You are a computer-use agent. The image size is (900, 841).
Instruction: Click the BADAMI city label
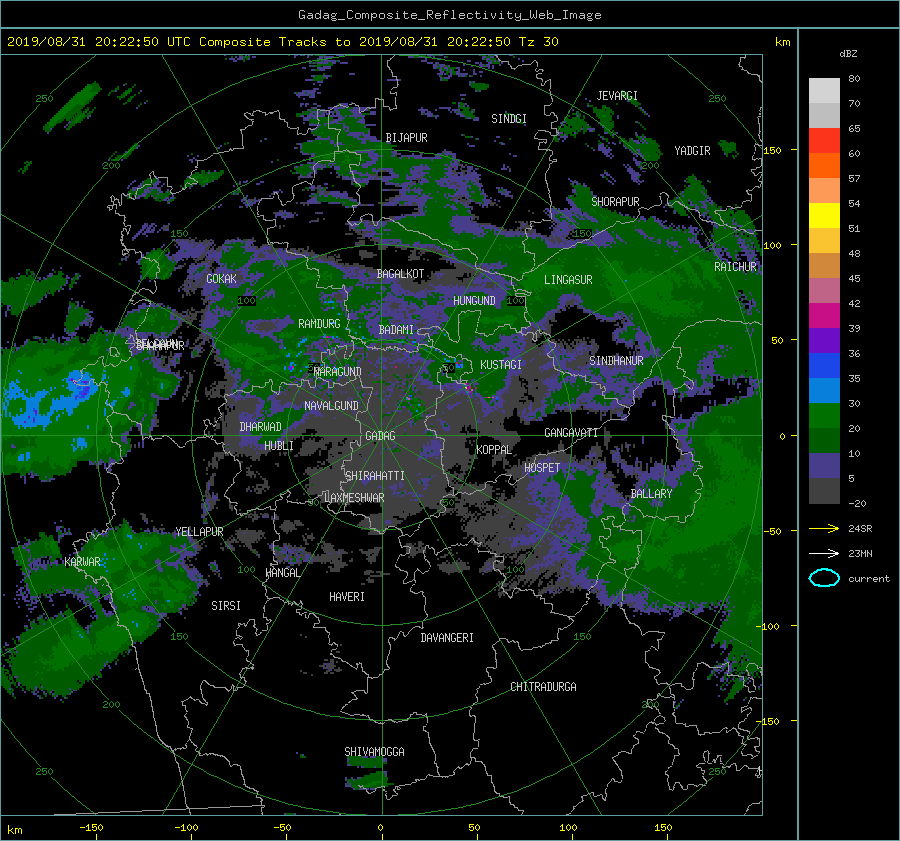(x=396, y=330)
